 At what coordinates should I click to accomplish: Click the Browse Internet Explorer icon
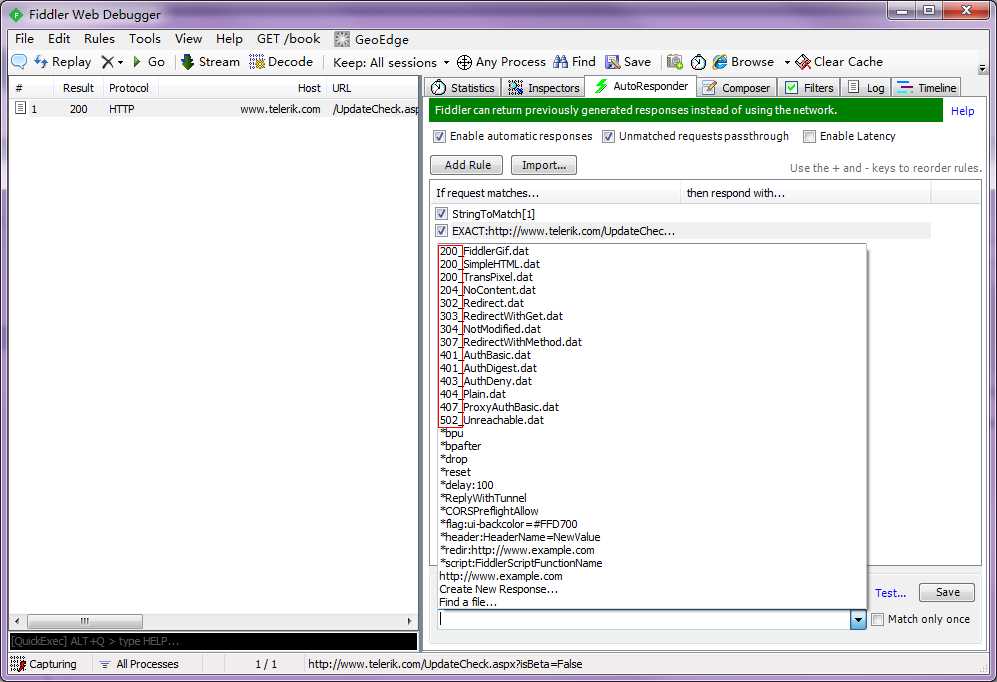coord(720,62)
